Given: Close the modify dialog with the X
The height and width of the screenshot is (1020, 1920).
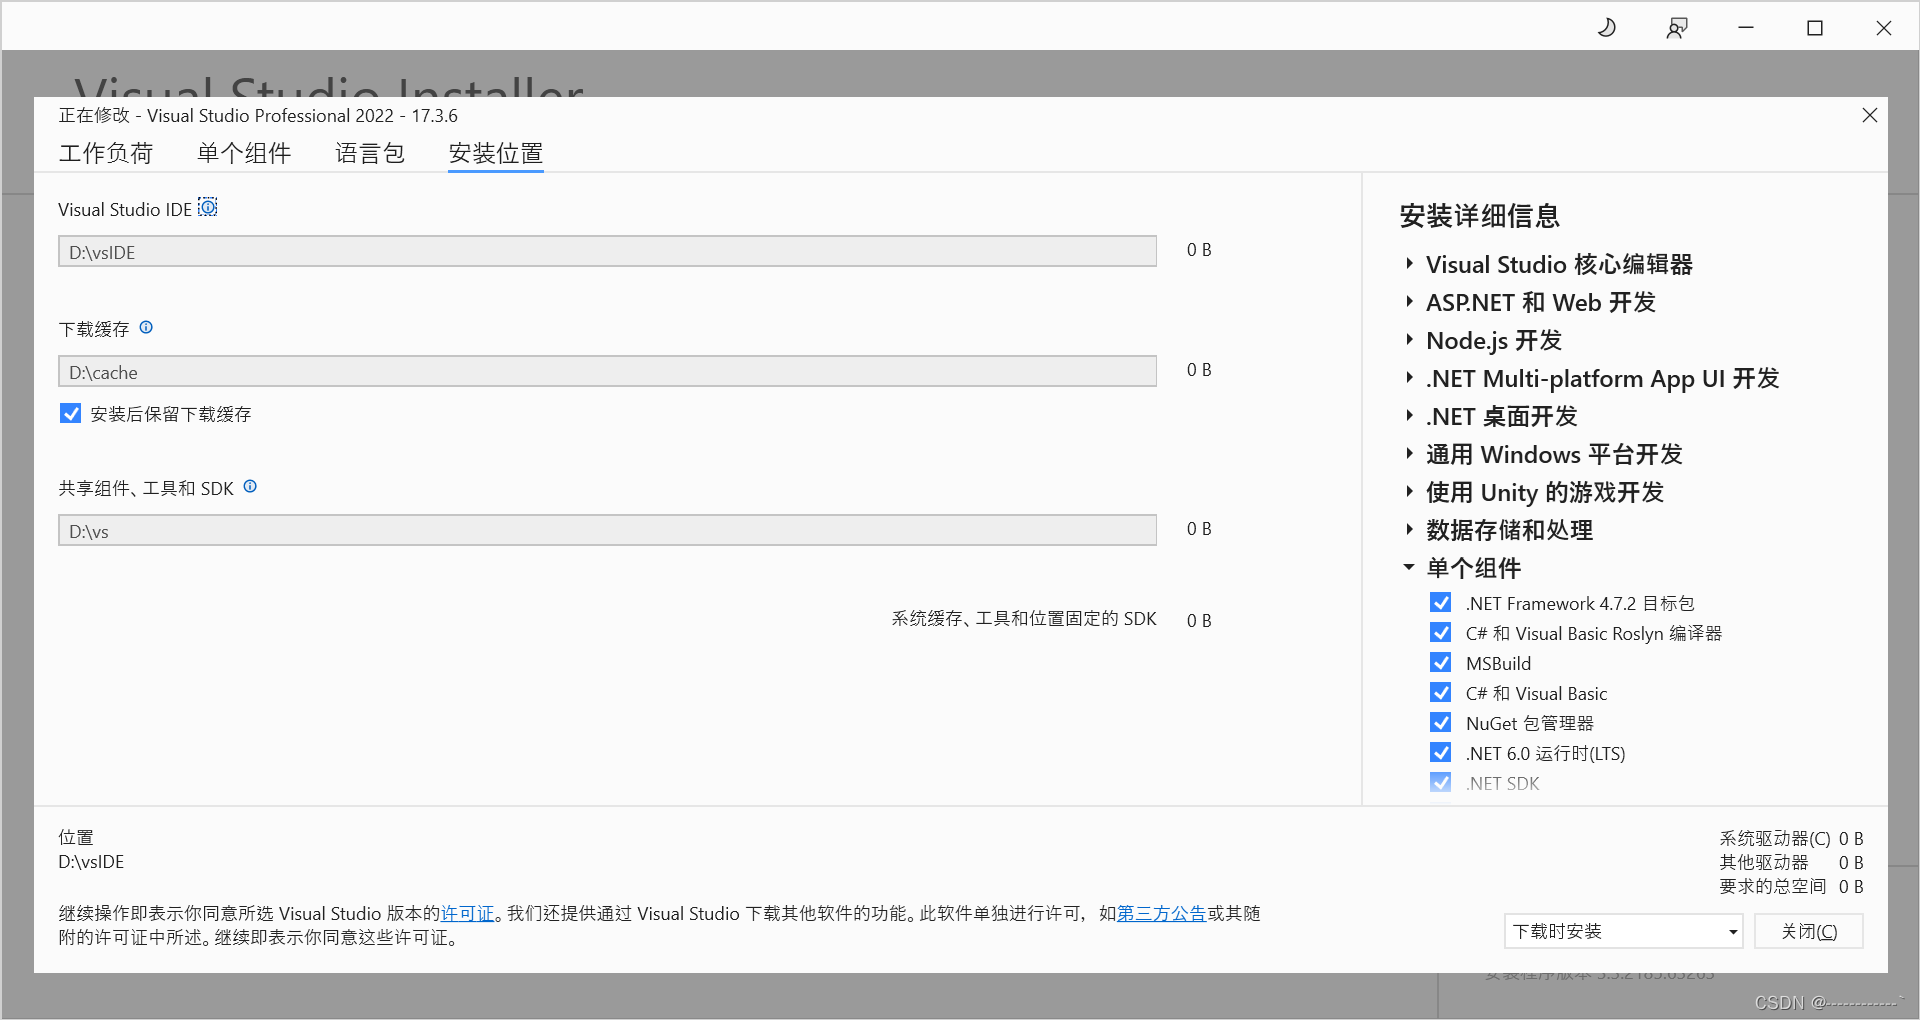Looking at the screenshot, I should coord(1870,115).
